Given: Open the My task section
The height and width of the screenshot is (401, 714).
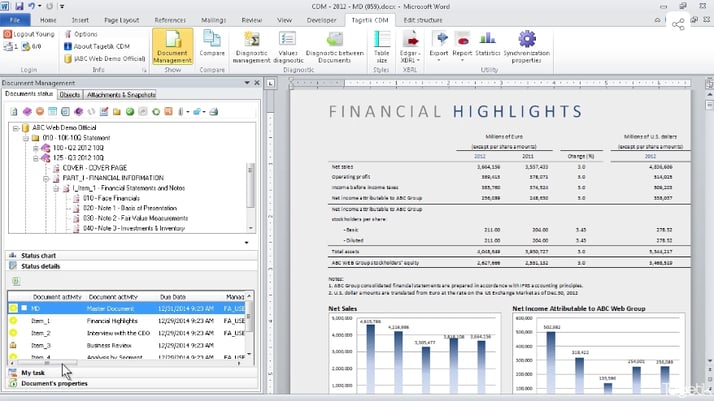Looking at the screenshot, I should pos(132,373).
